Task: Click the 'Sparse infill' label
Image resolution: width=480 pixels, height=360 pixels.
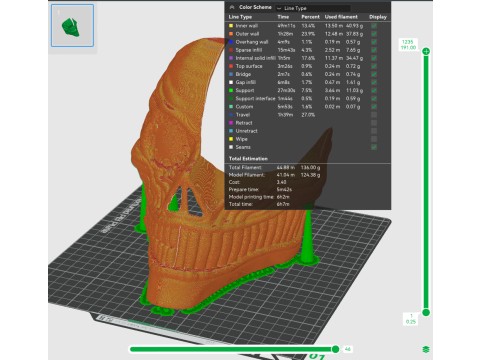Action: coord(249,50)
